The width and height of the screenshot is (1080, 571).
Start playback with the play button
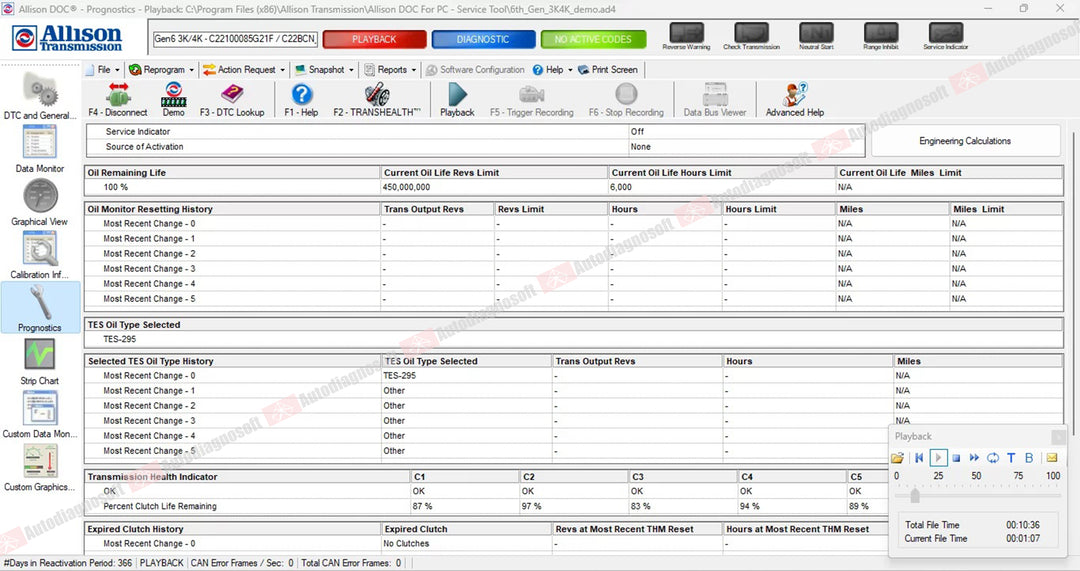coord(938,457)
